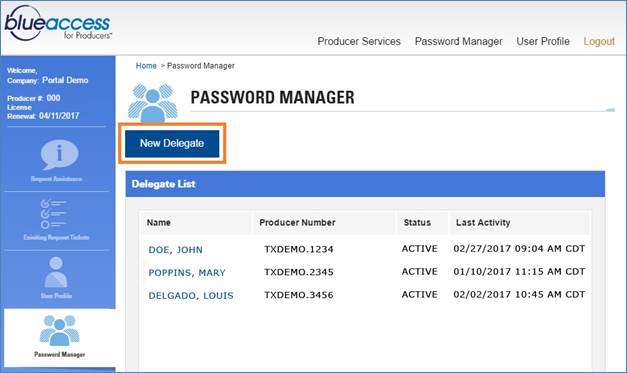
Task: Select the Password Manager sidebar icon
Action: coord(59,330)
